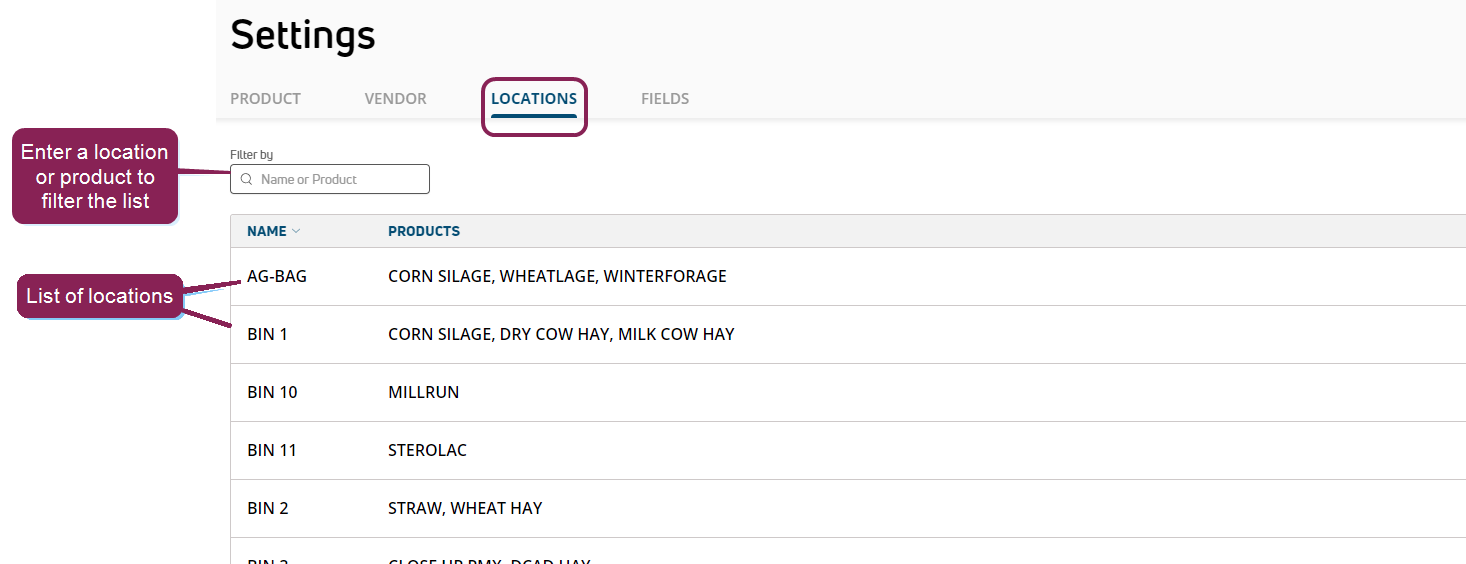Image resolution: width=1466 pixels, height=564 pixels.
Task: Click the NAME column sort chevron
Action: [296, 231]
